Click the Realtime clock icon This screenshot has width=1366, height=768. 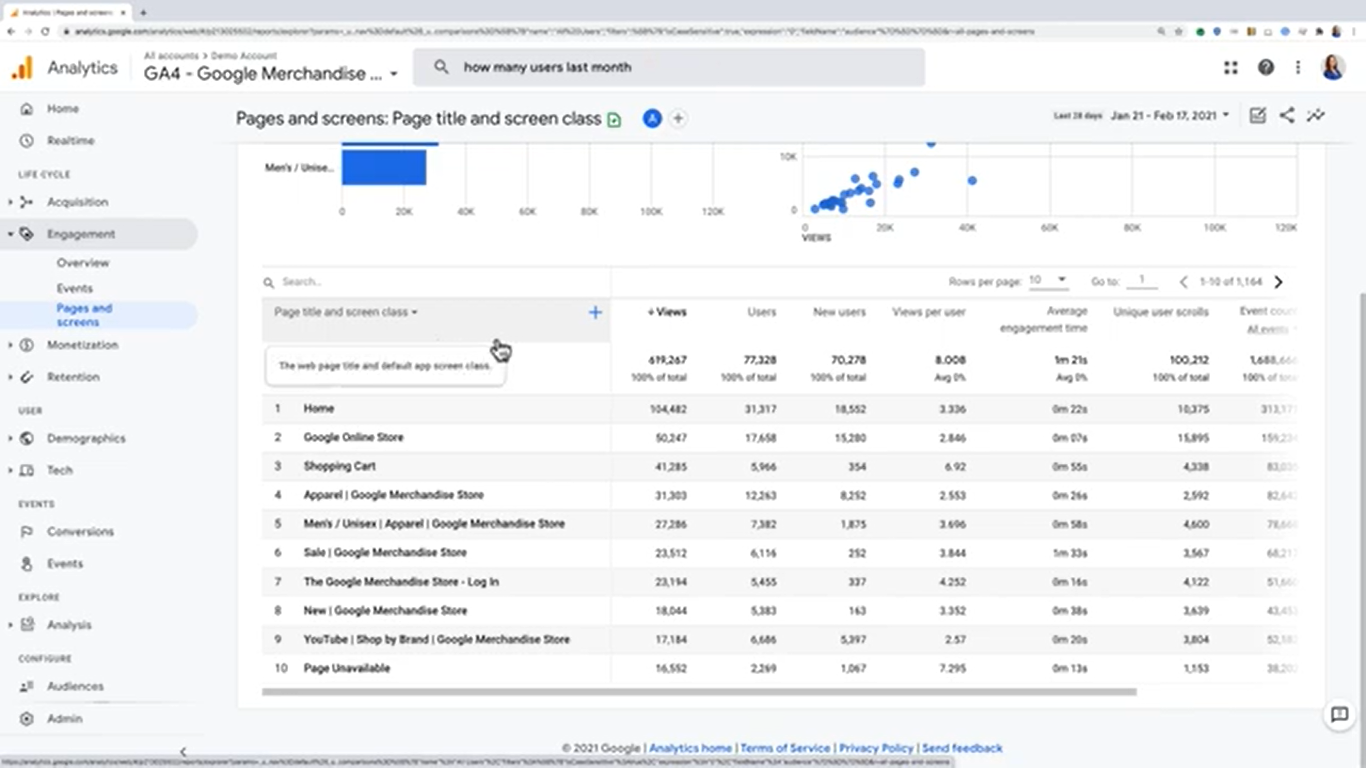27,141
